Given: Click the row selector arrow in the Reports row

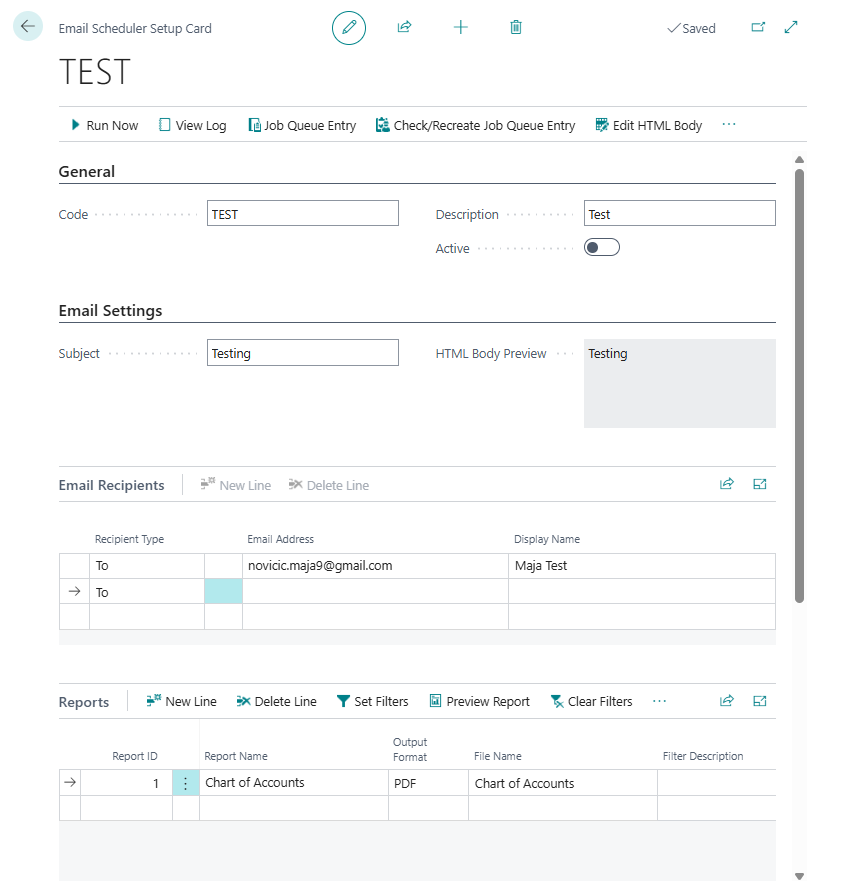Looking at the screenshot, I should tap(70, 782).
